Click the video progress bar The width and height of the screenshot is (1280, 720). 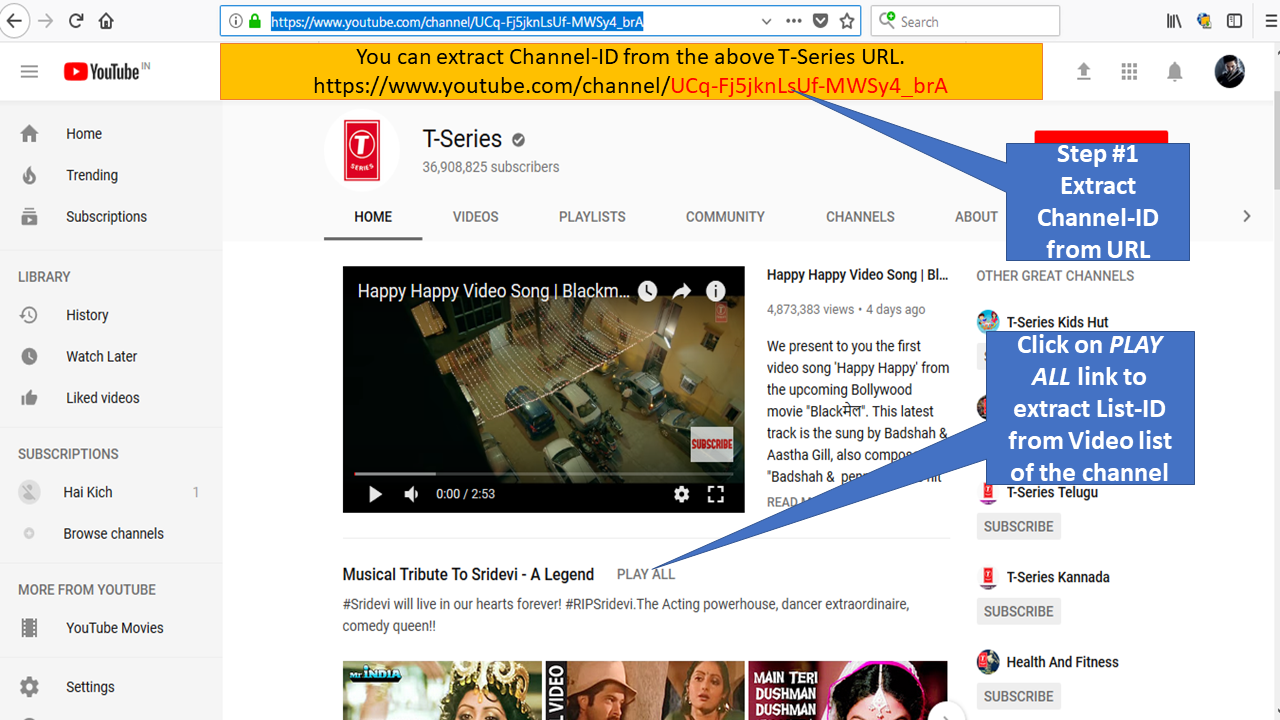[543, 473]
